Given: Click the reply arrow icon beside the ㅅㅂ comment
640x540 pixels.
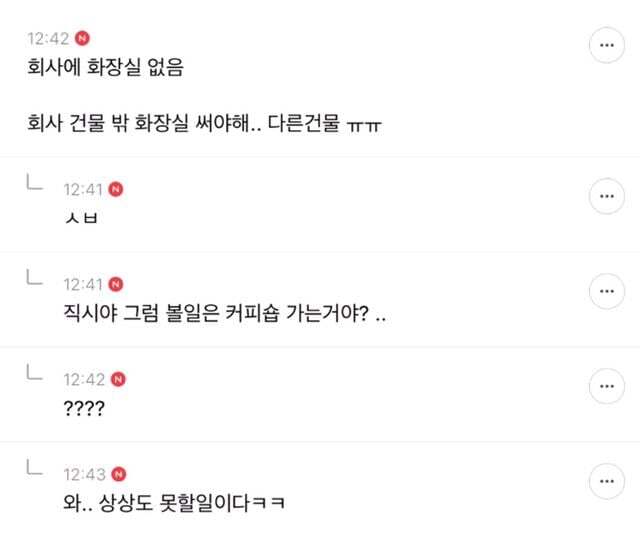Looking at the screenshot, I should pos(33,183).
